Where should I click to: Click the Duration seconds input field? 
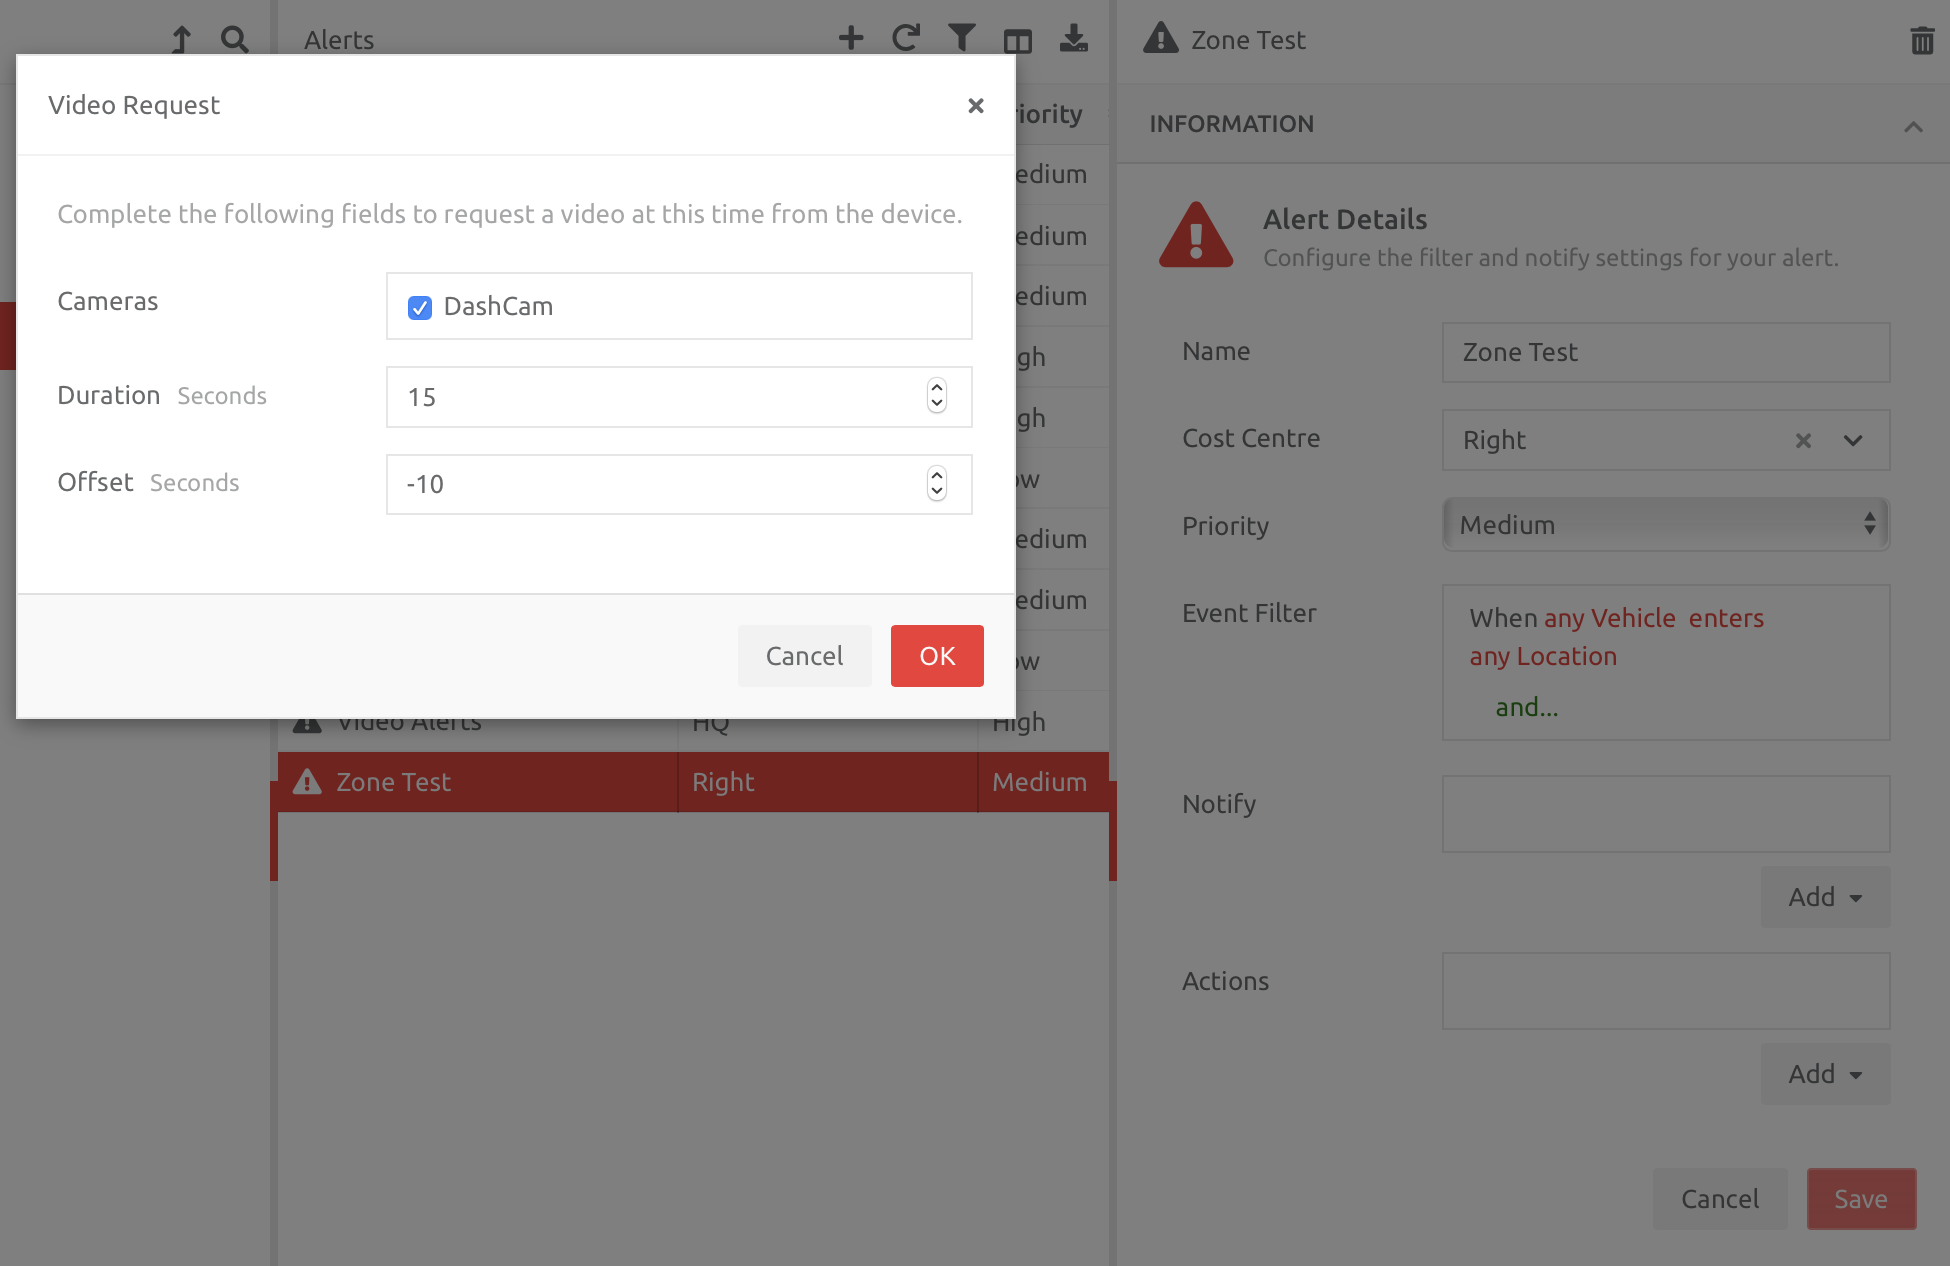tap(679, 397)
